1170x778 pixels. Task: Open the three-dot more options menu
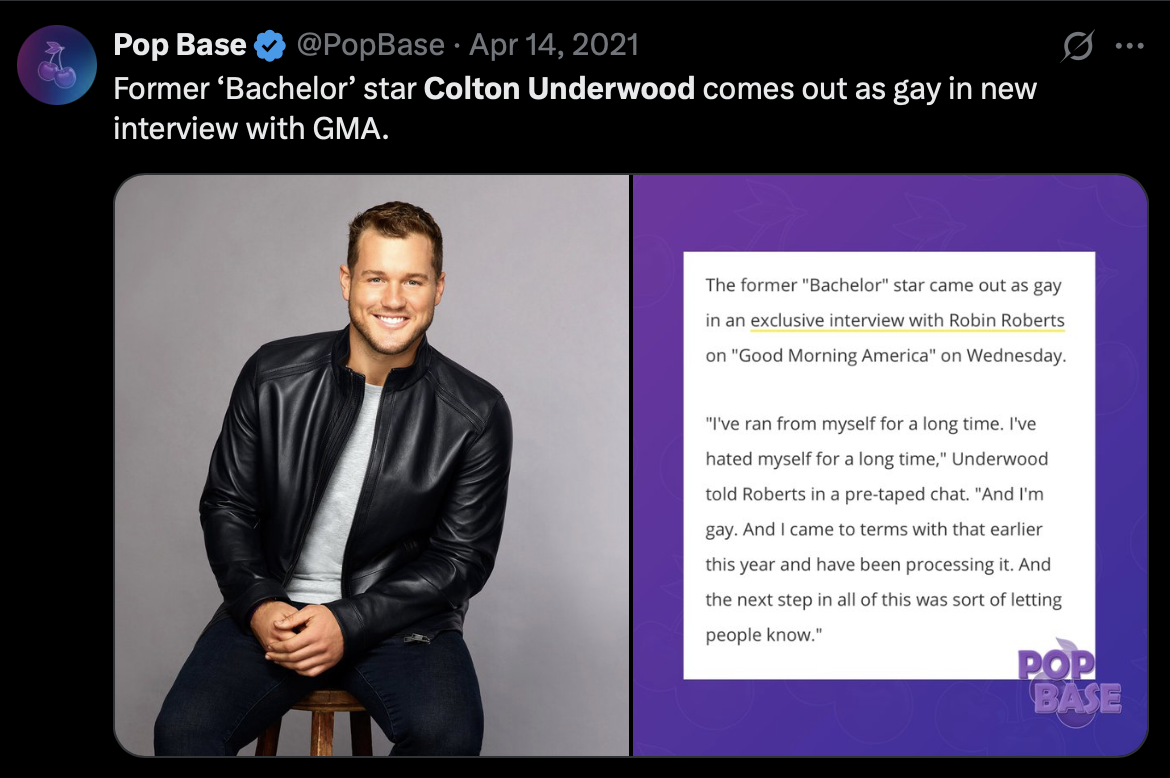pos(1128,46)
